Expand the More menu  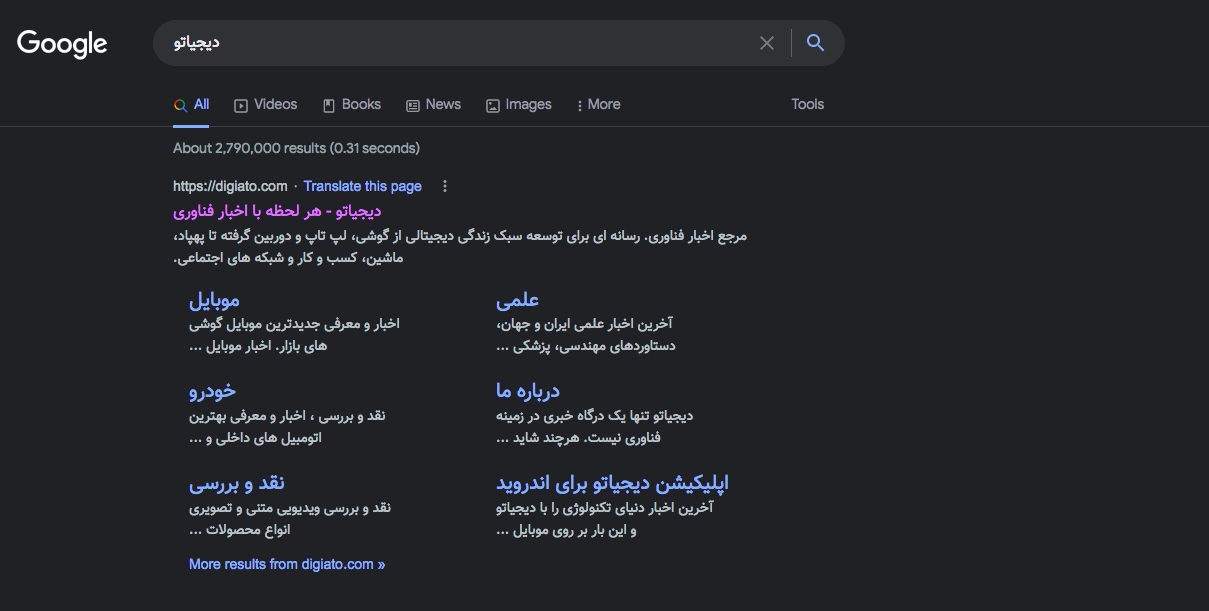[x=599, y=104]
